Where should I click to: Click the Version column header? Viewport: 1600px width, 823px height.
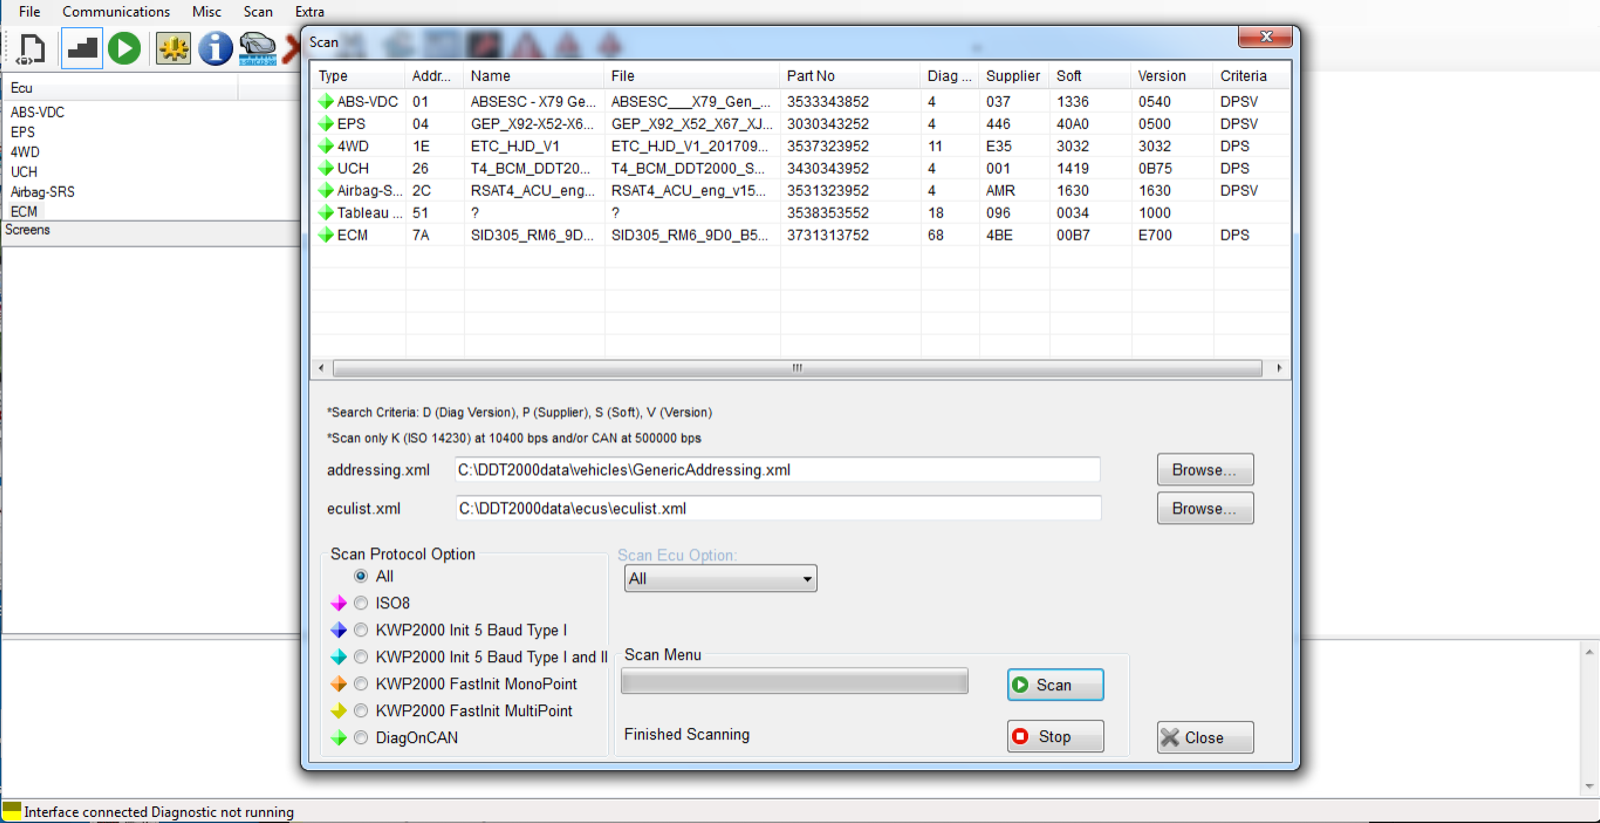click(x=1172, y=76)
